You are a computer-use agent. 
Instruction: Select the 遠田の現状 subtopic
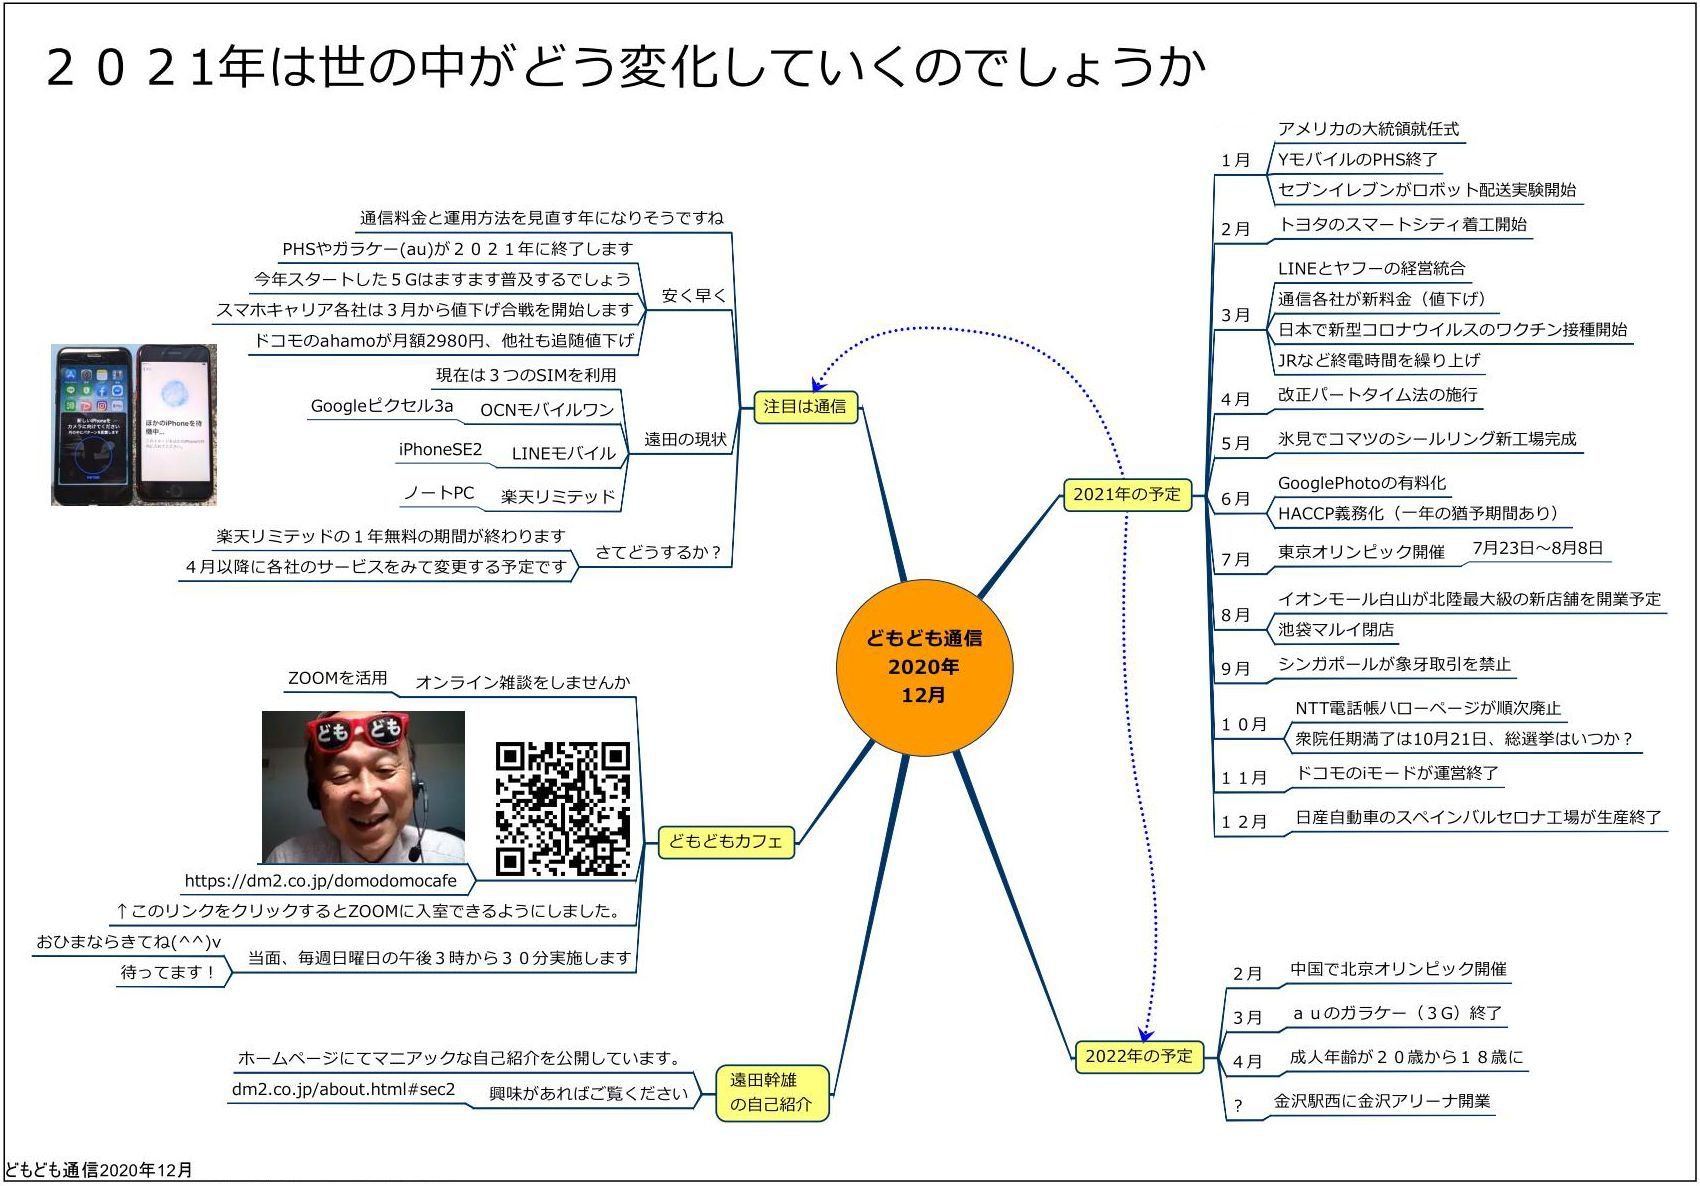[x=685, y=440]
